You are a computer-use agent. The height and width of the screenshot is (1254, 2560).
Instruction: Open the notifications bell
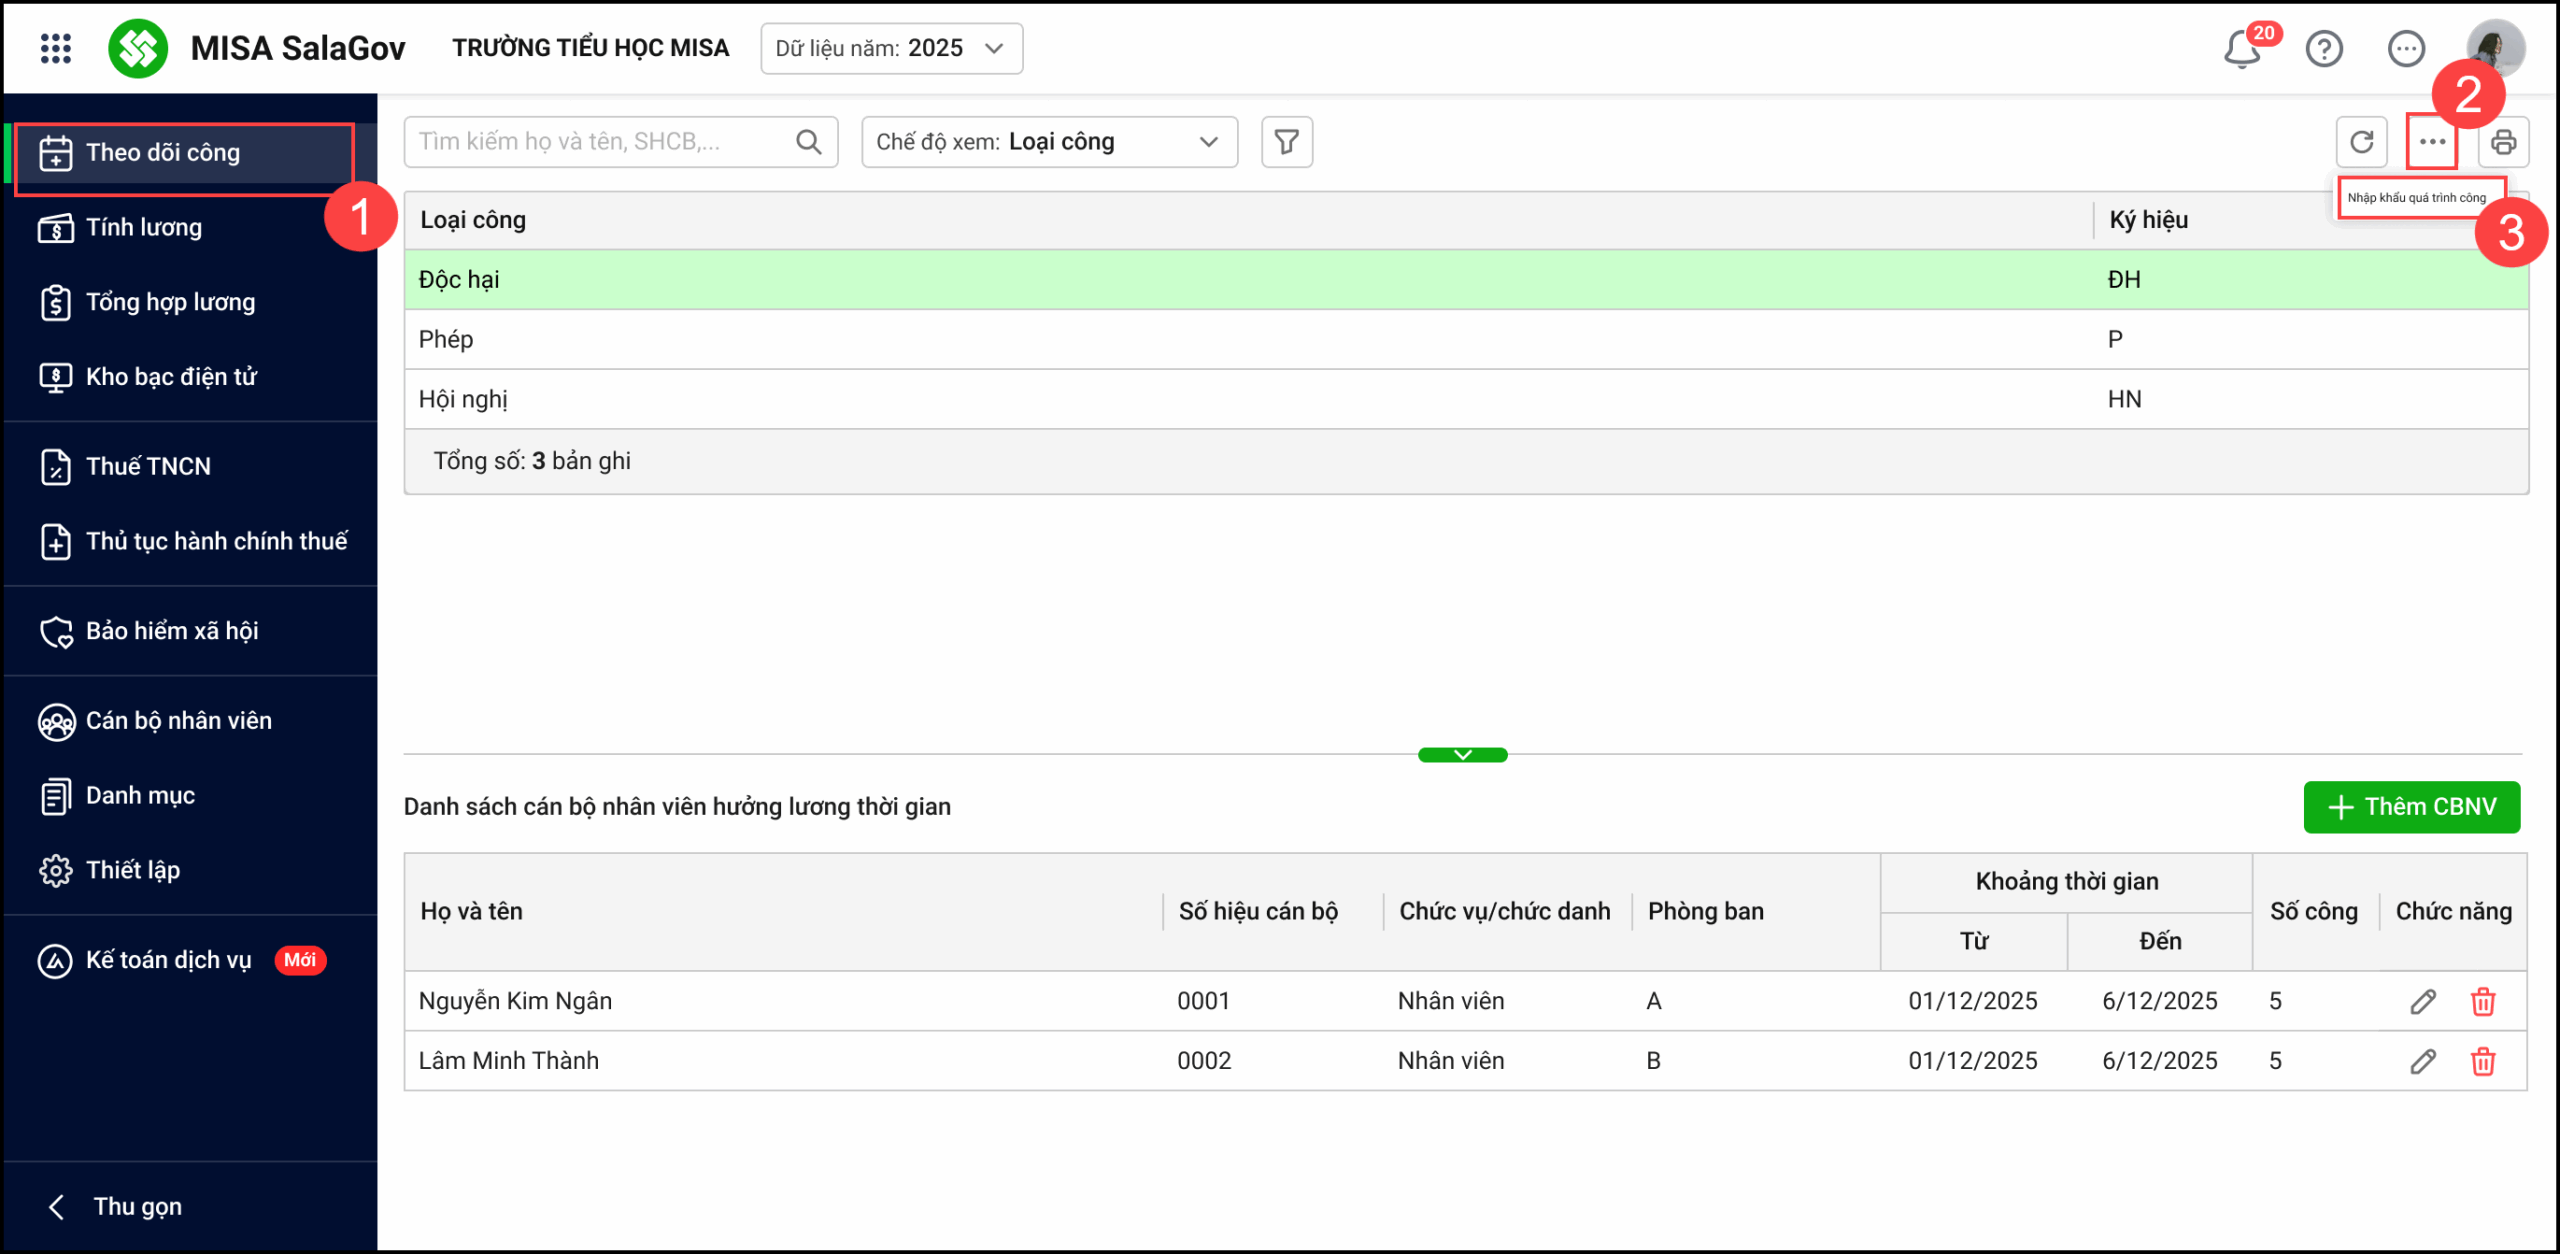tap(2242, 49)
